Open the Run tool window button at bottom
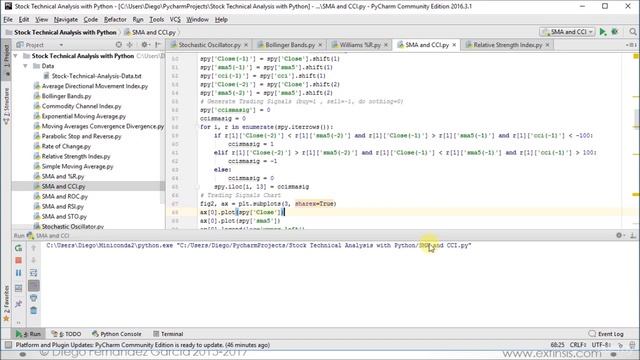640x360 pixels. (x=29, y=334)
